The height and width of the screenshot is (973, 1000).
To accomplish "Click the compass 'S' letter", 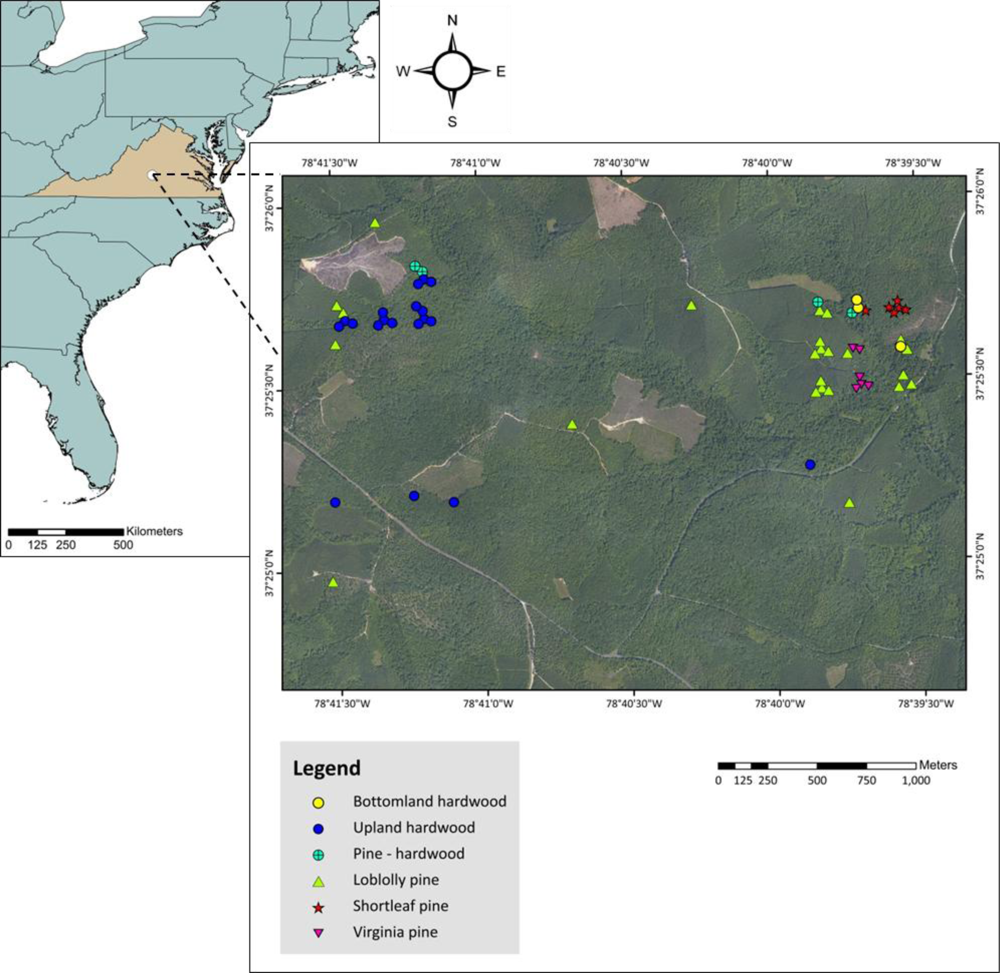I will tap(452, 121).
